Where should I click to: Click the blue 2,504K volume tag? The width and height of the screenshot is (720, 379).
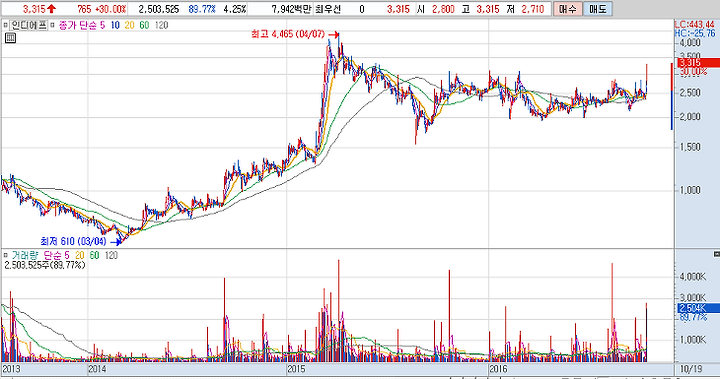[698, 308]
